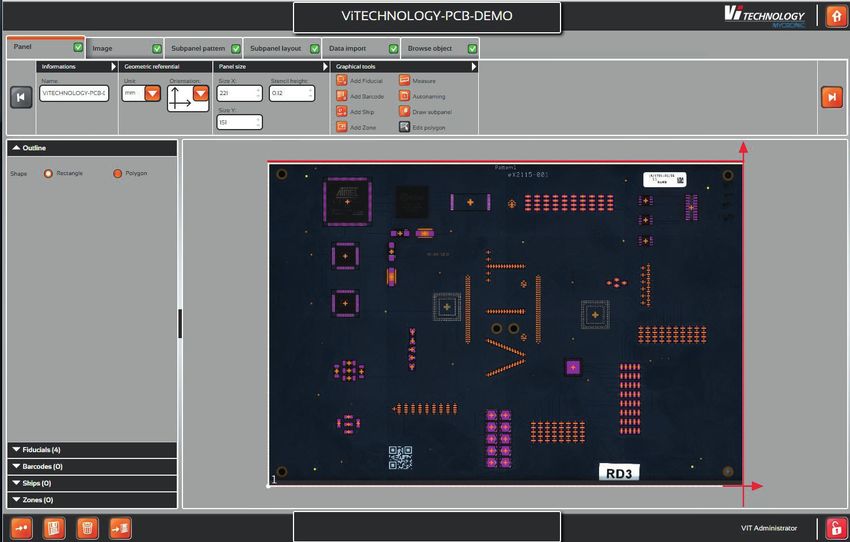Click the "VIT Administrator" user label
Screen dimensions: 850x542
[769, 528]
